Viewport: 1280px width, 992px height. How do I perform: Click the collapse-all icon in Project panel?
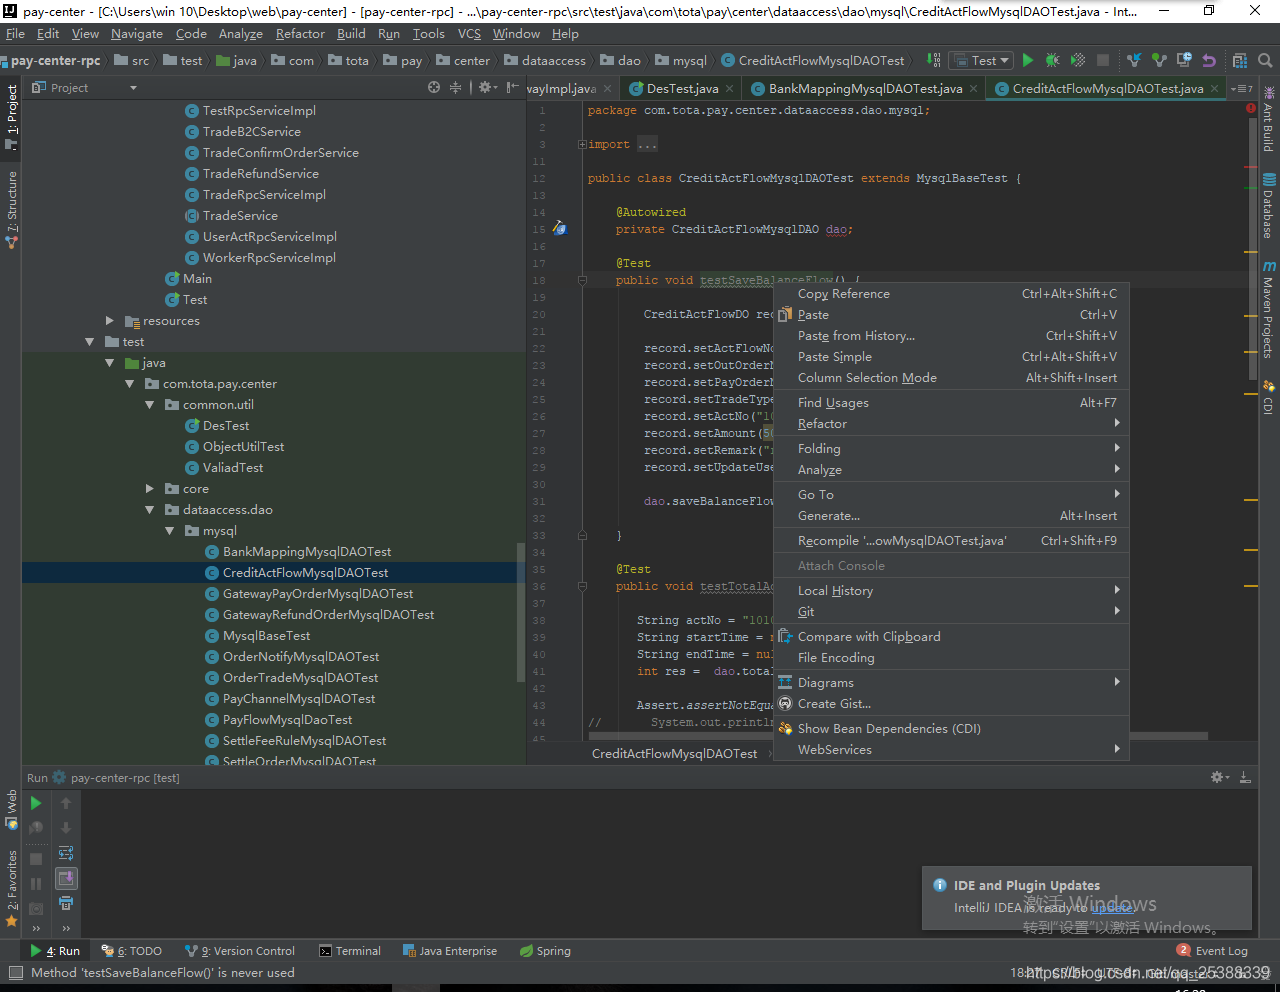(455, 87)
